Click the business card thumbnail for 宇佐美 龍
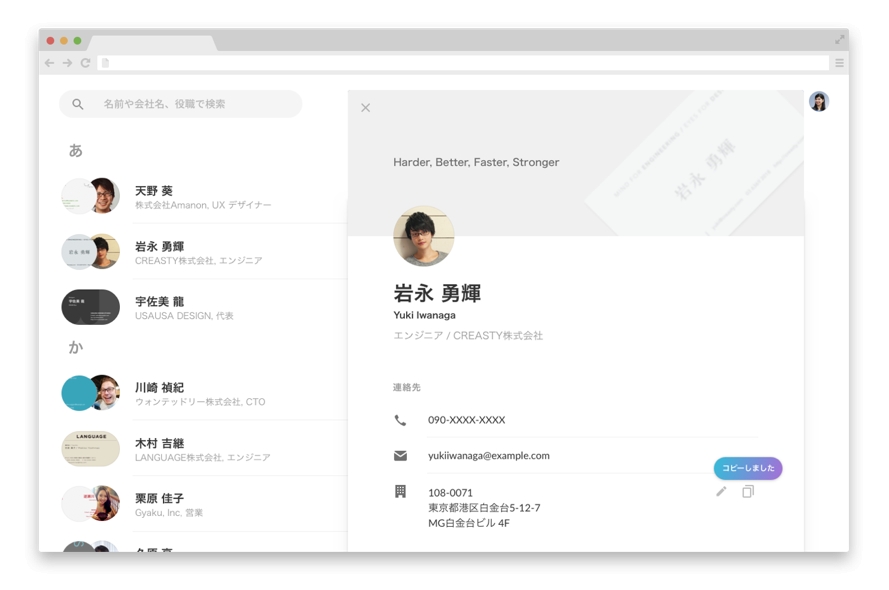The height and width of the screenshot is (590, 889). point(89,306)
